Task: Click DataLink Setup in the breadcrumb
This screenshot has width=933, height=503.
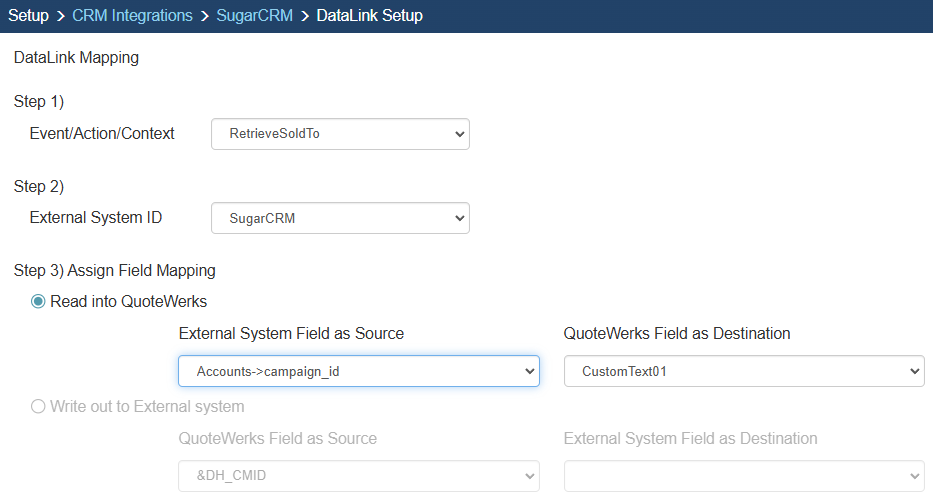Action: pos(369,16)
